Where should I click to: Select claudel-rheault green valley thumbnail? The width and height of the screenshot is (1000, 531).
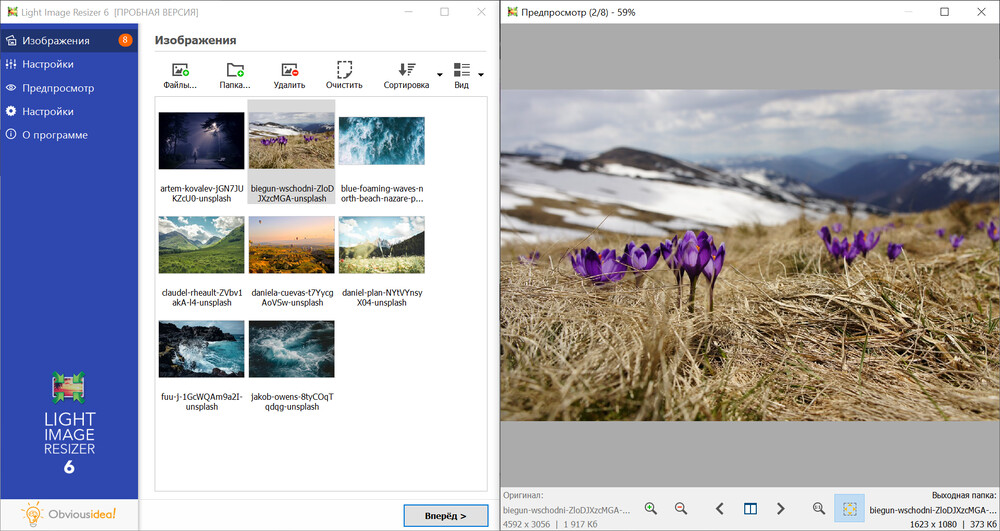(201, 245)
